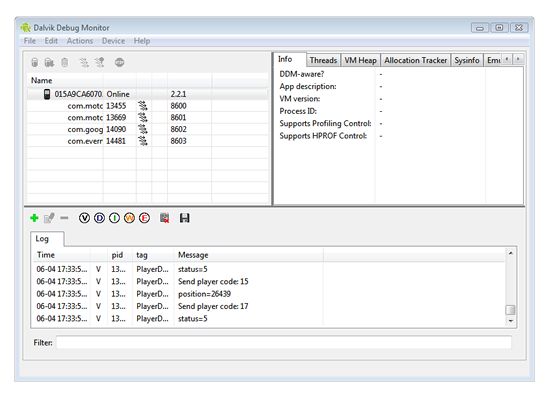Click the tabs left scroll arrow

pyautogui.click(x=507, y=59)
